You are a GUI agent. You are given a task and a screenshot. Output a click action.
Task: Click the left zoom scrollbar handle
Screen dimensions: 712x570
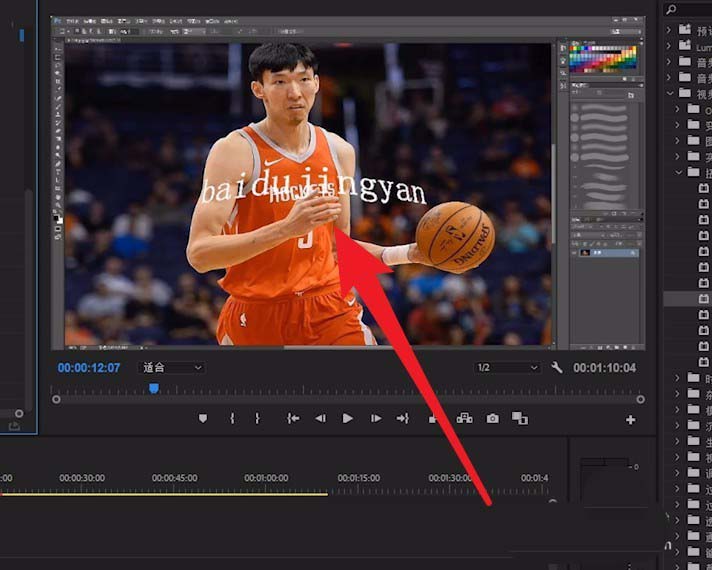[x=56, y=400]
